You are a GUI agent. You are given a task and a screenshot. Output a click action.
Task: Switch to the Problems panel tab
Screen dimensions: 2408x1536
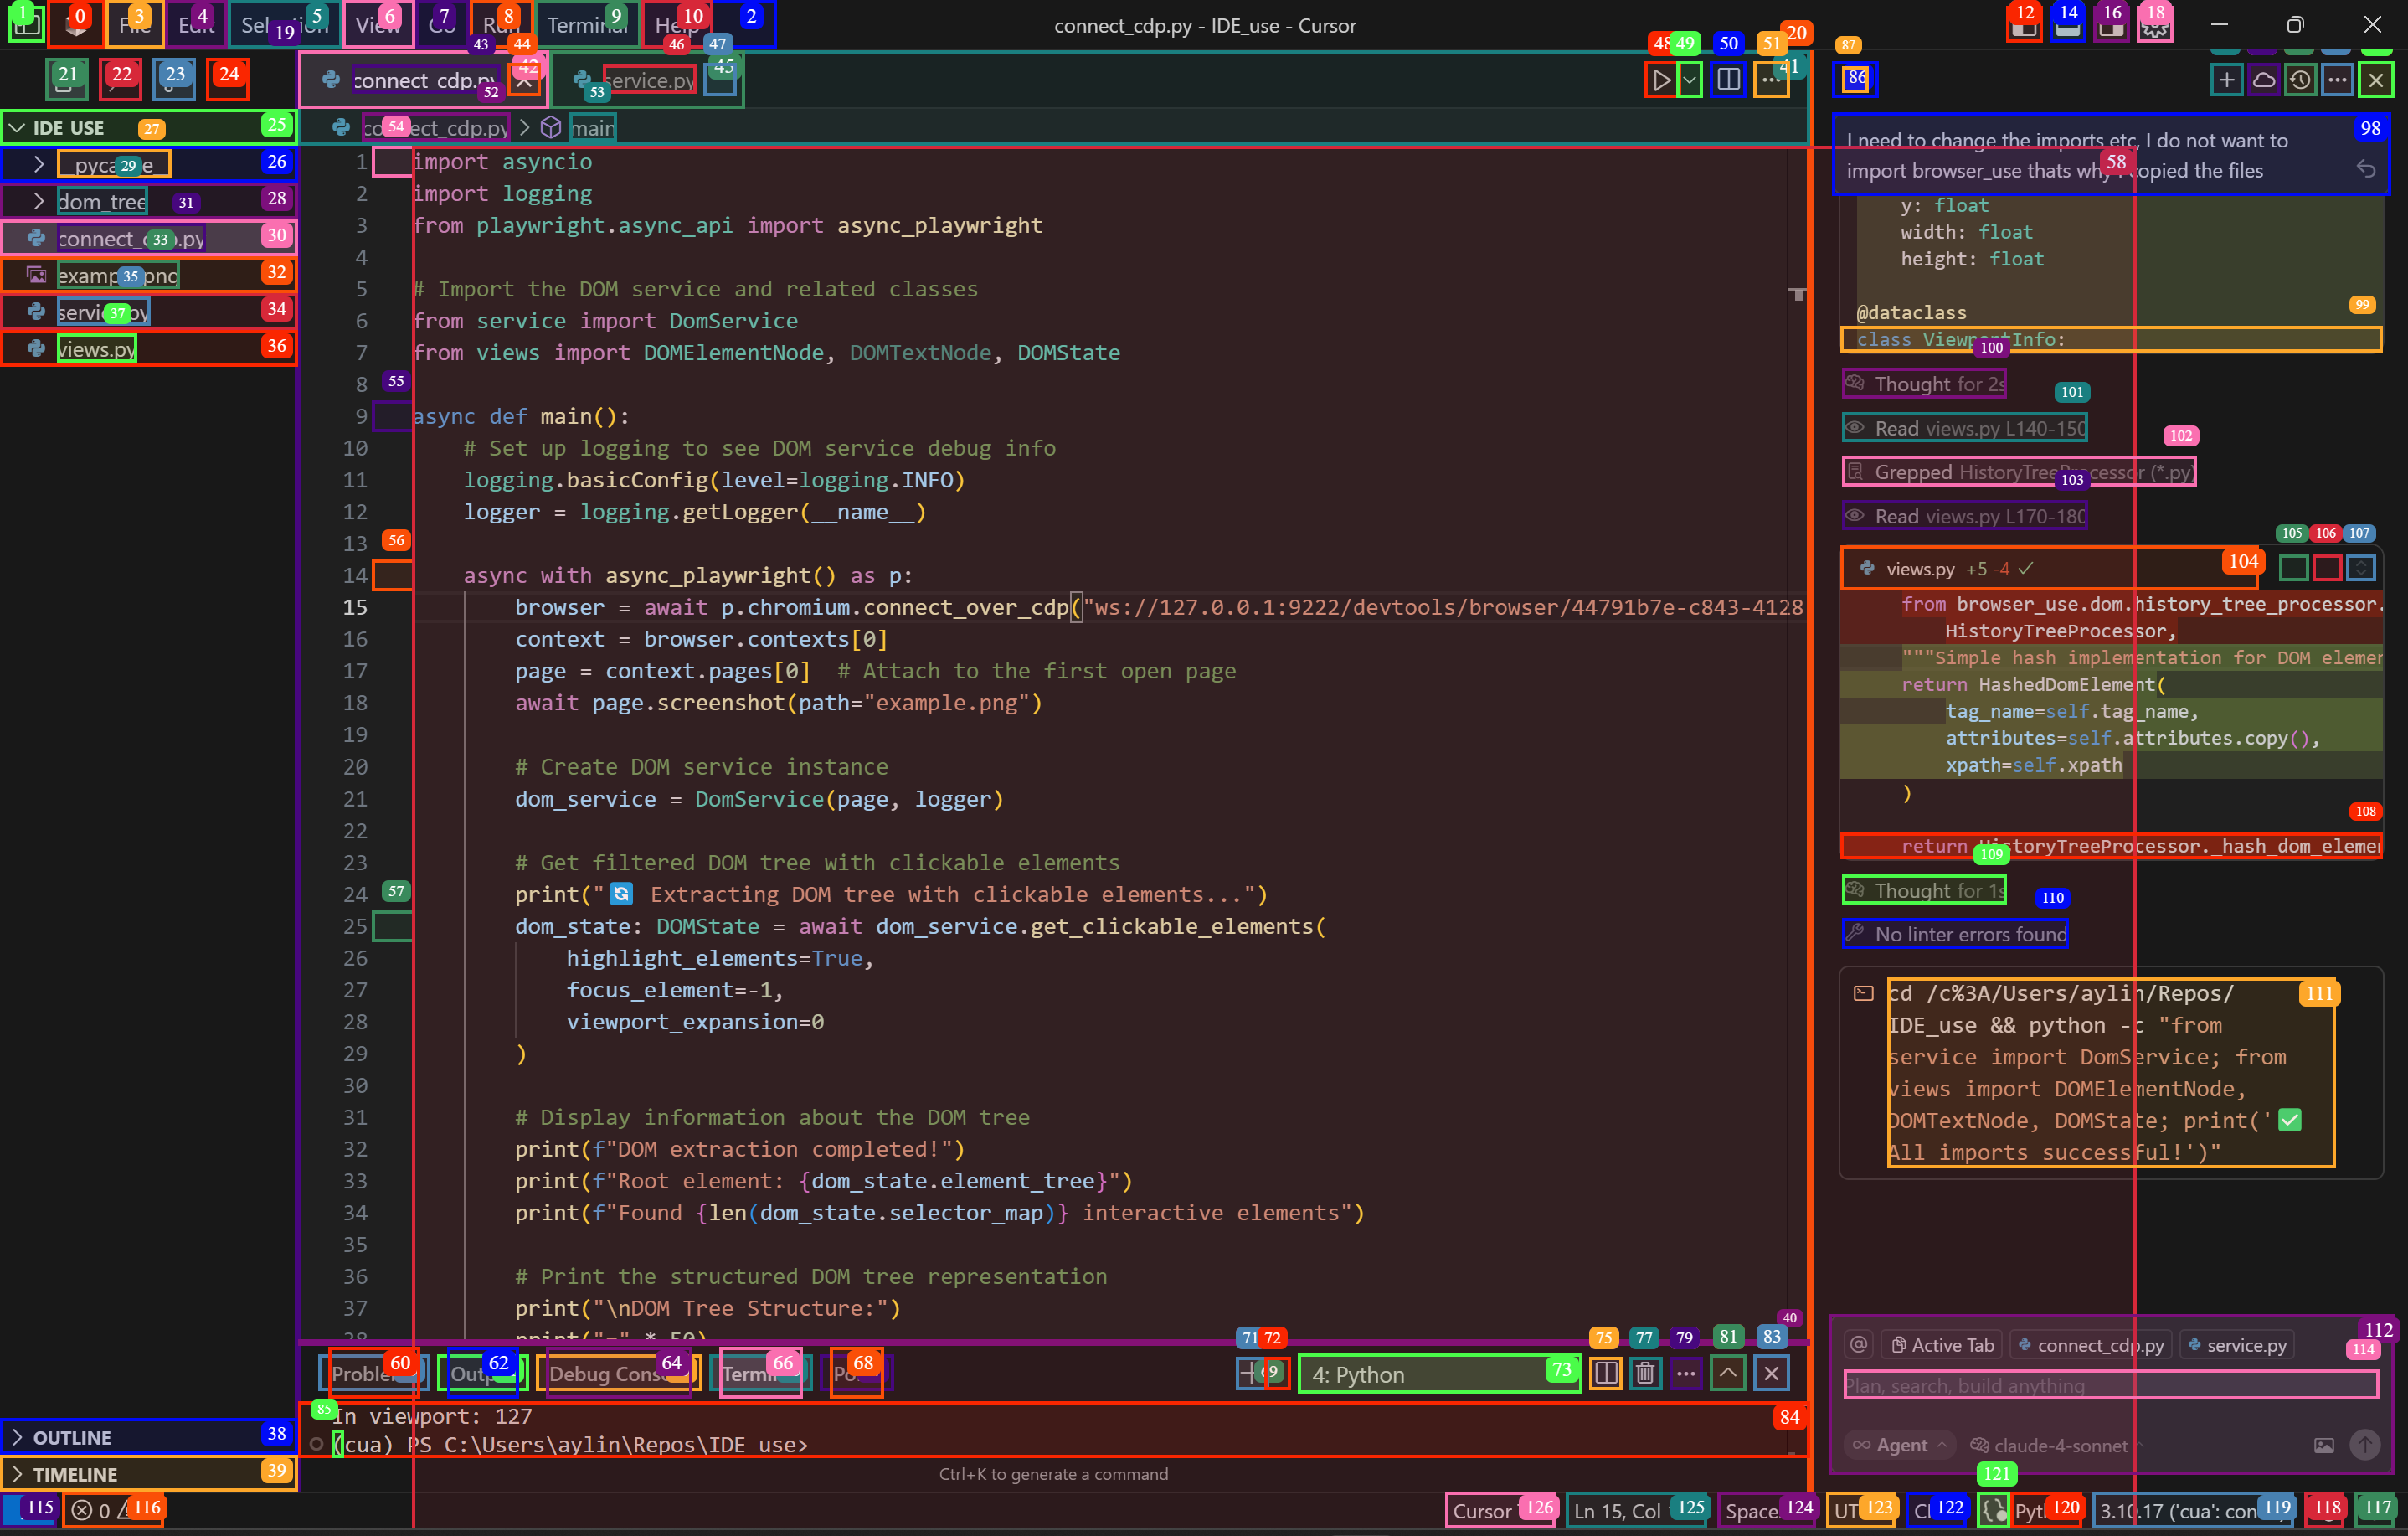[x=374, y=1373]
